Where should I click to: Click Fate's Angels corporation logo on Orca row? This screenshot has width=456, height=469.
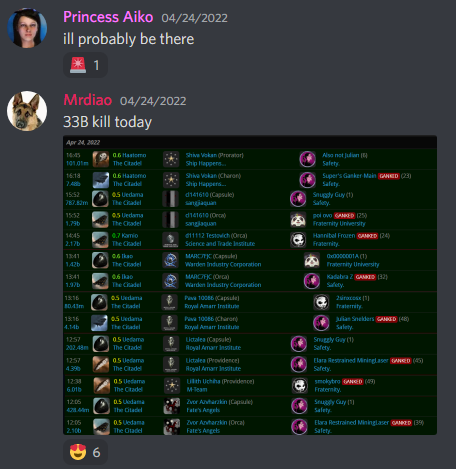click(172, 427)
